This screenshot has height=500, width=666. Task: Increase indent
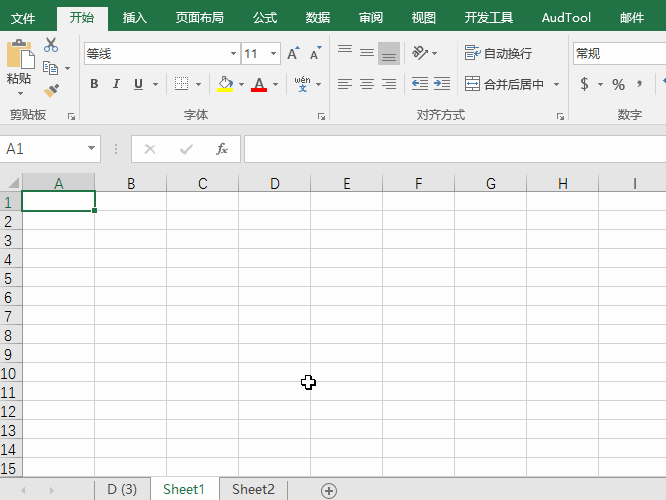[442, 84]
